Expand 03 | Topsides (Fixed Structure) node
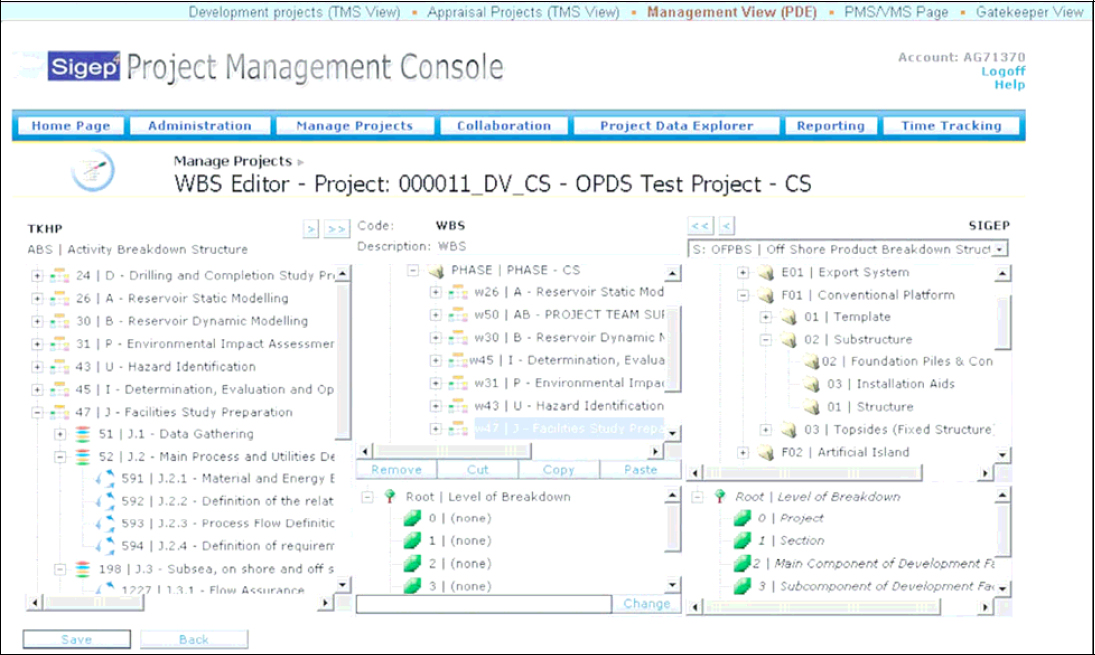The width and height of the screenshot is (1095, 655). [766, 430]
